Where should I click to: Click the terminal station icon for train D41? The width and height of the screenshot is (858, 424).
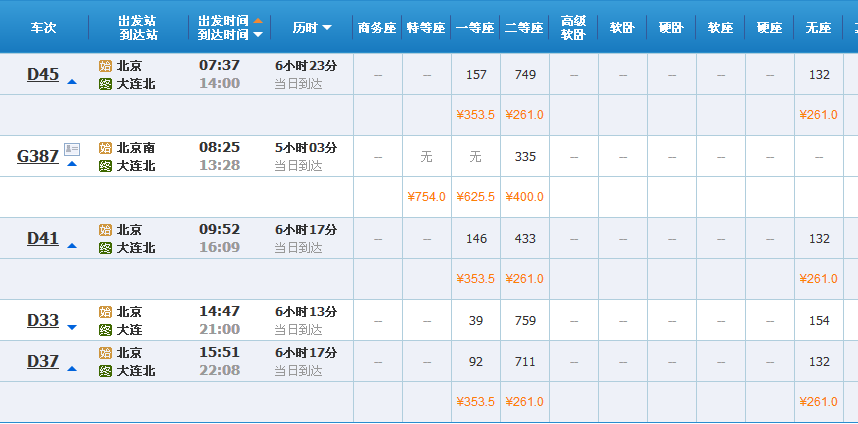(105, 248)
